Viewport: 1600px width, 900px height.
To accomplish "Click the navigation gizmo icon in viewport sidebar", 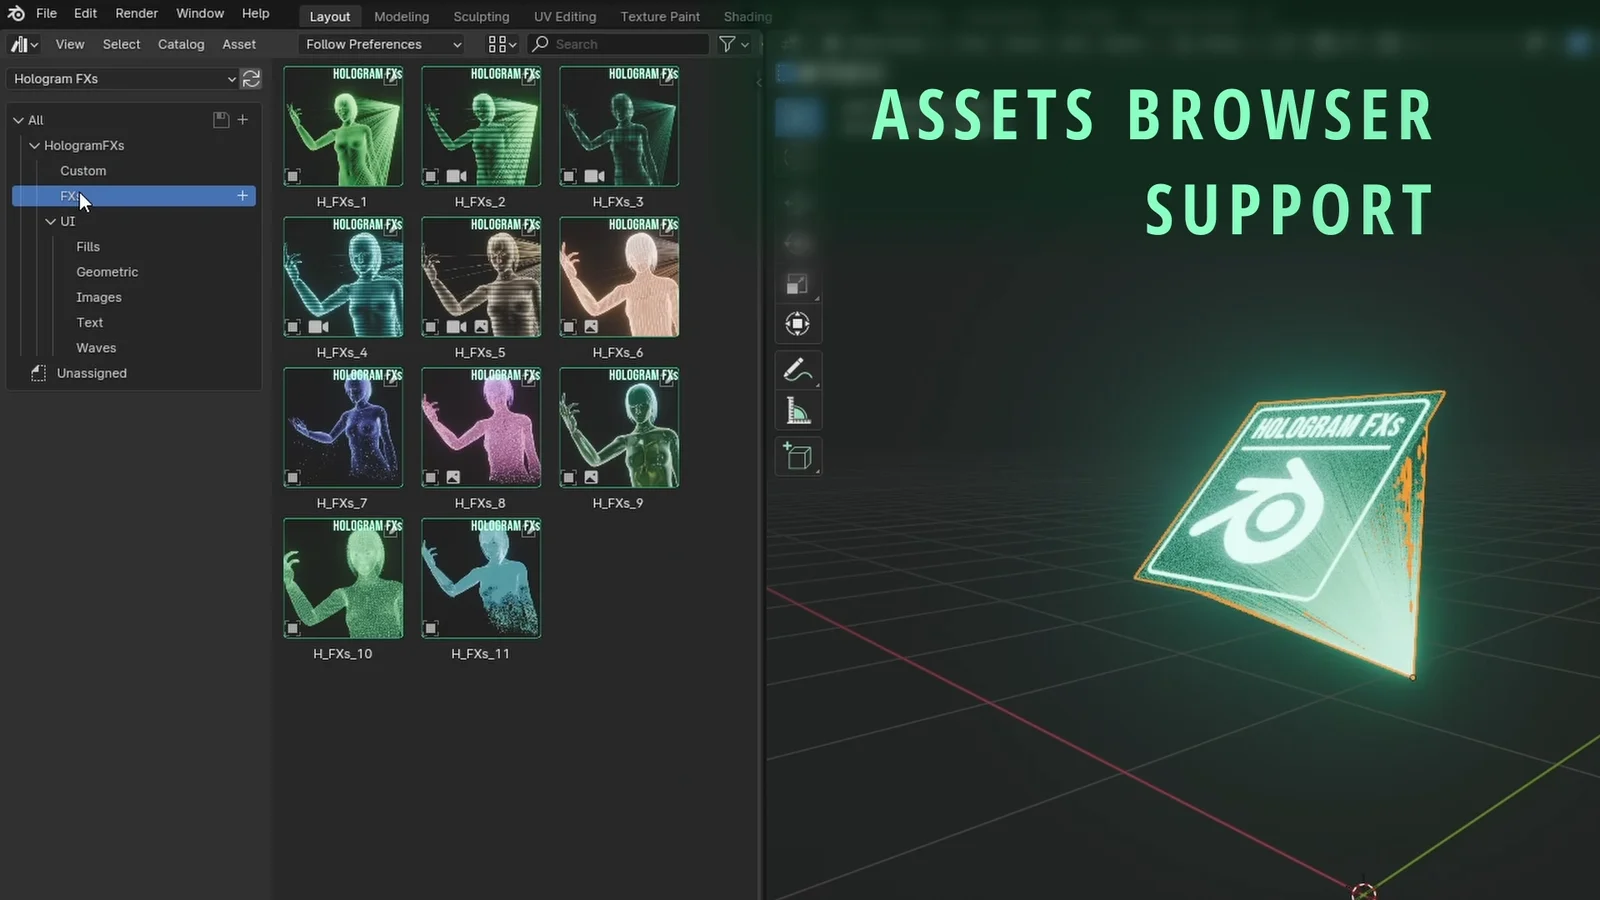I will pos(797,323).
